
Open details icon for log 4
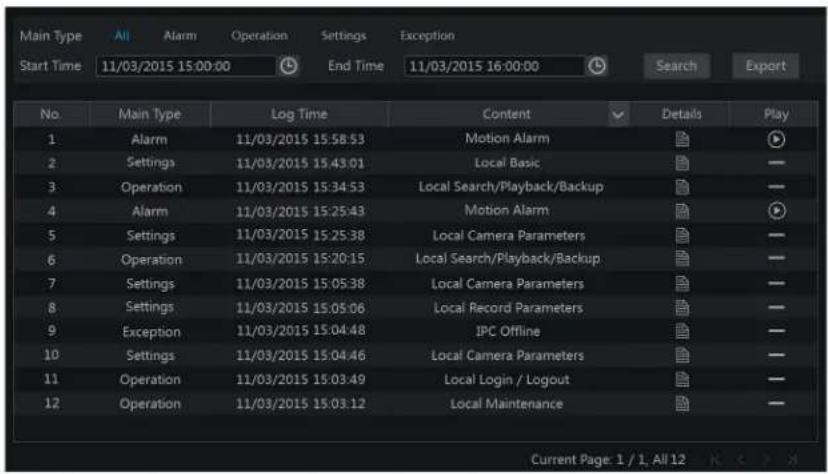tap(682, 211)
